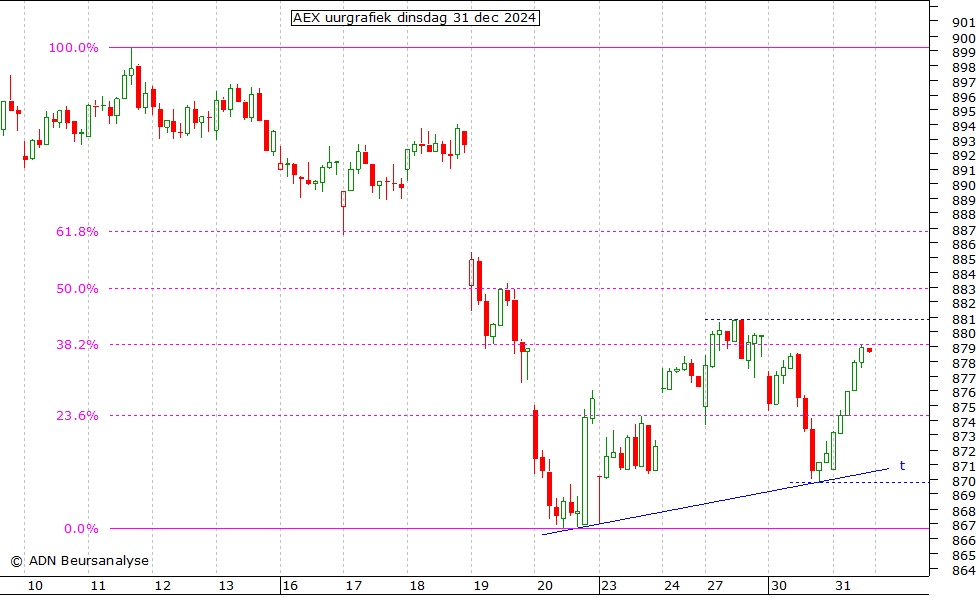Click date label 18 on the time axis
980x610 pixels.
417,586
